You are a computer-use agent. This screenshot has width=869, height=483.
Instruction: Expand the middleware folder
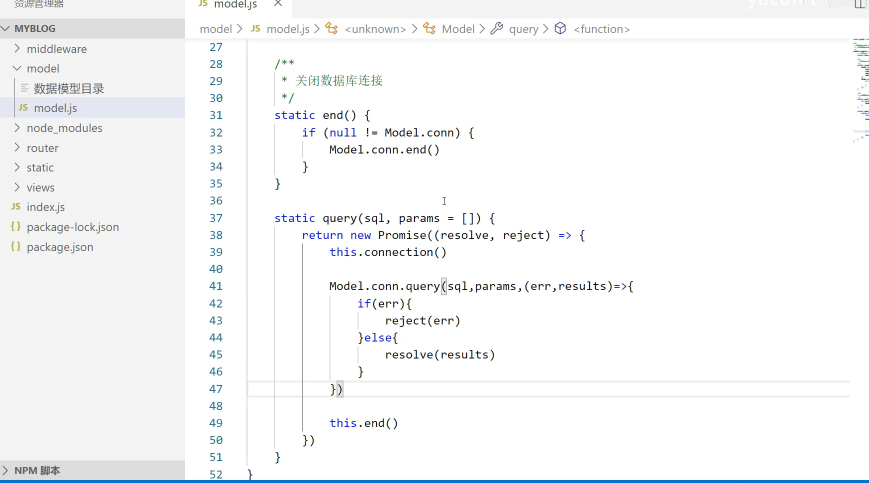(17, 49)
